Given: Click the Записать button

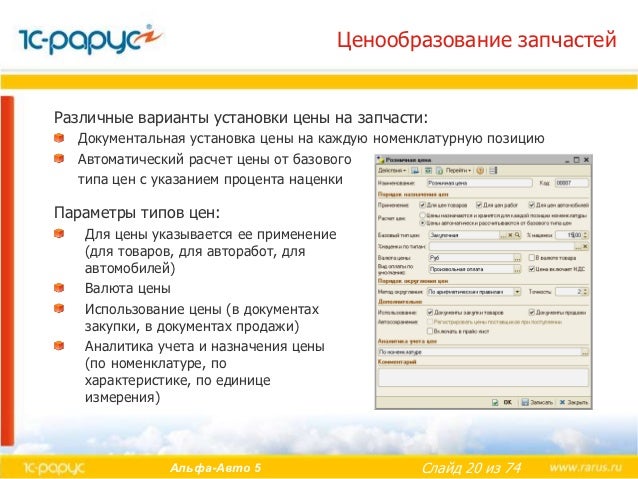Looking at the screenshot, I should click(x=537, y=402).
